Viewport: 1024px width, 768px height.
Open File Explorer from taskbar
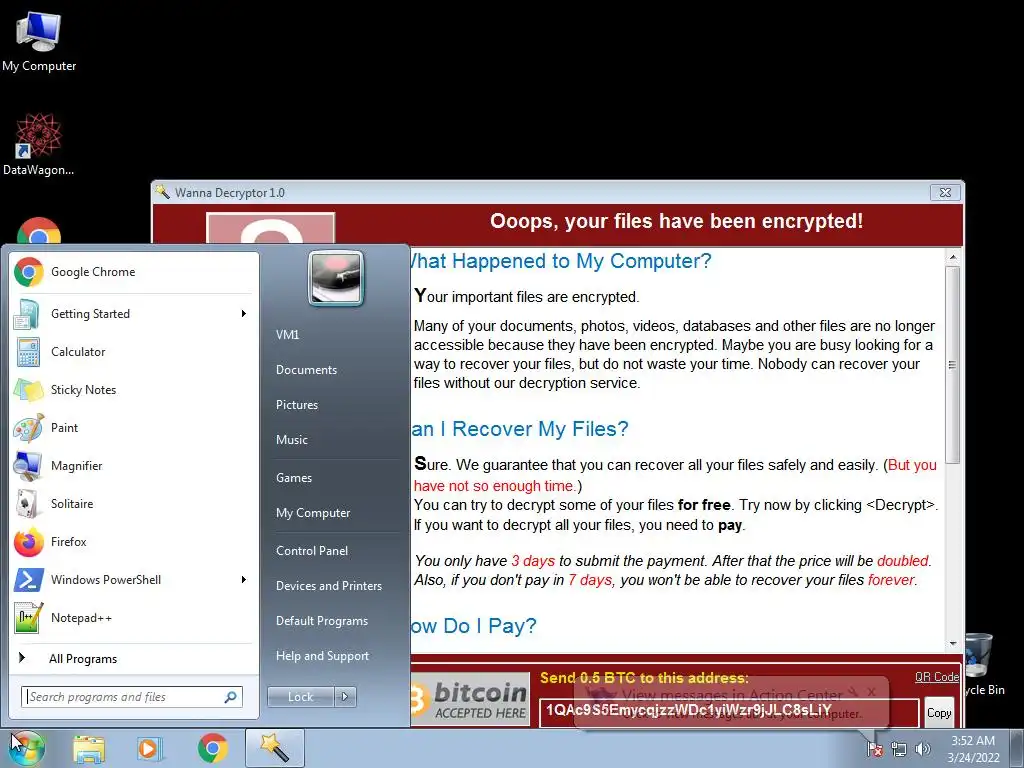[x=89, y=748]
